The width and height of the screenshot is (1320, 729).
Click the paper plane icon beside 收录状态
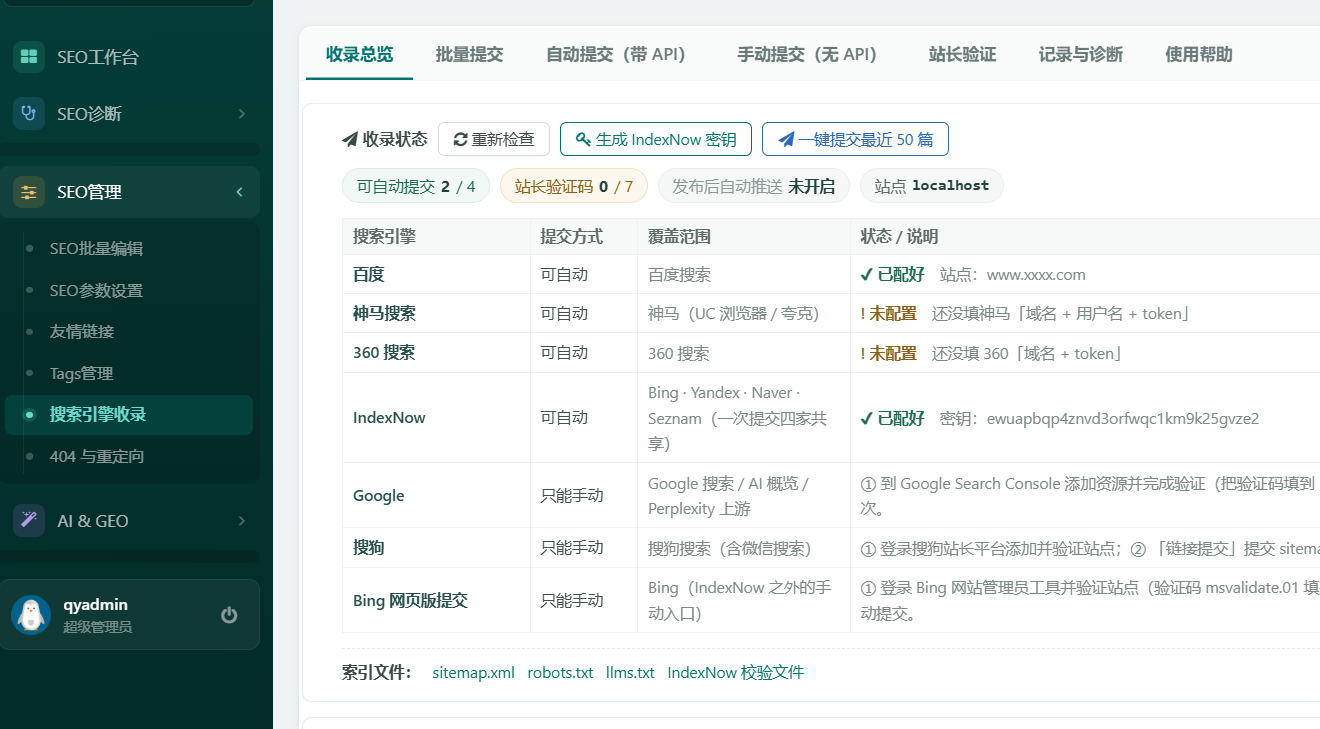point(350,139)
